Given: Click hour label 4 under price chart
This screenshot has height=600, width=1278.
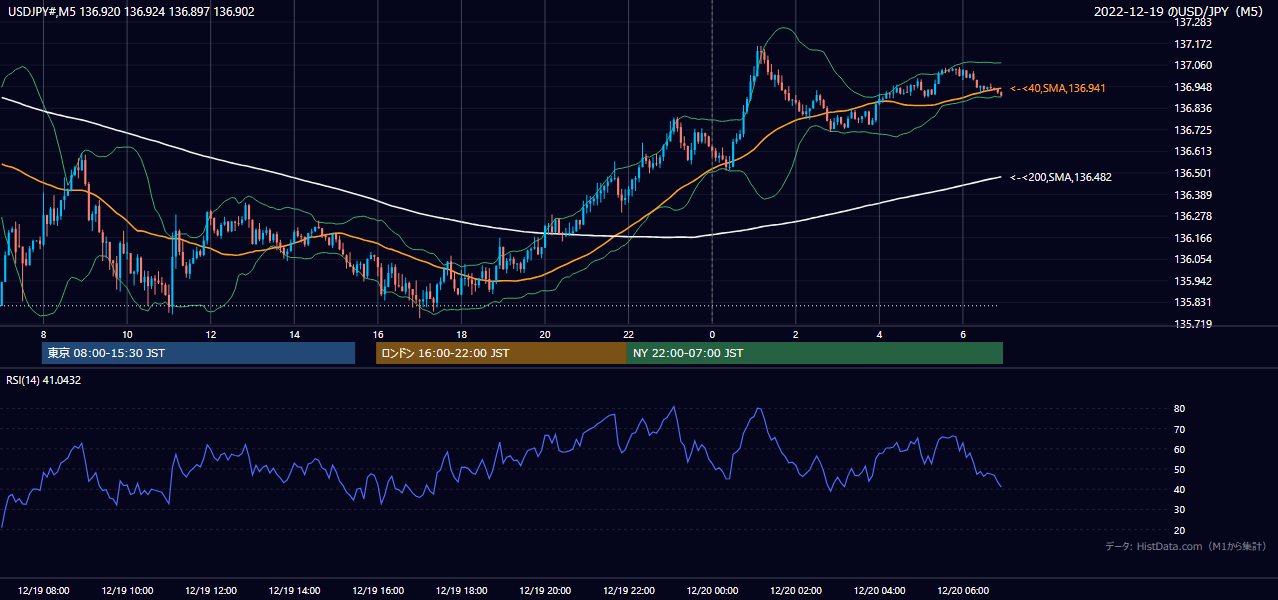Looking at the screenshot, I should [x=879, y=334].
